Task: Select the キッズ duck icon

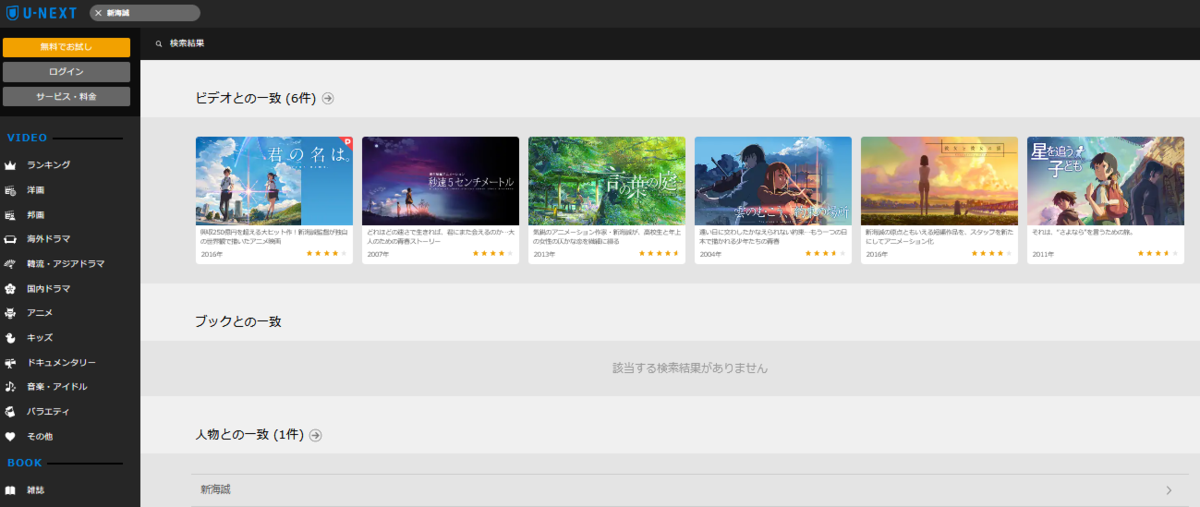Action: pos(10,338)
